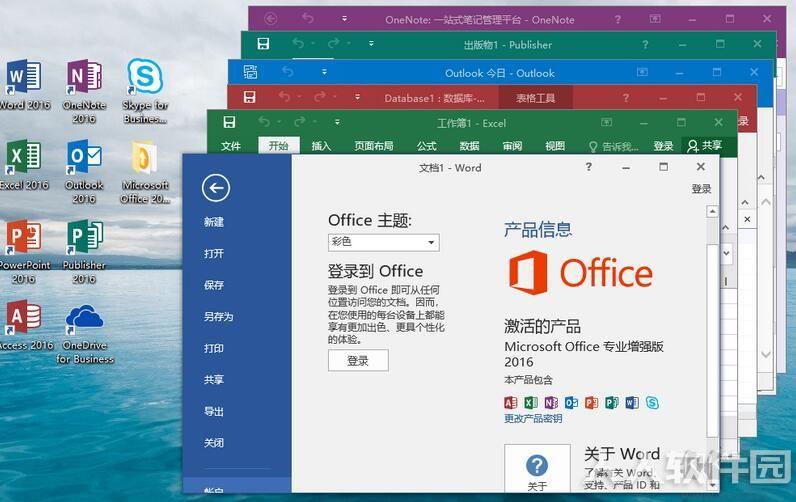Switch to the 公式 tab in Excel
The width and height of the screenshot is (796, 502).
tap(426, 146)
